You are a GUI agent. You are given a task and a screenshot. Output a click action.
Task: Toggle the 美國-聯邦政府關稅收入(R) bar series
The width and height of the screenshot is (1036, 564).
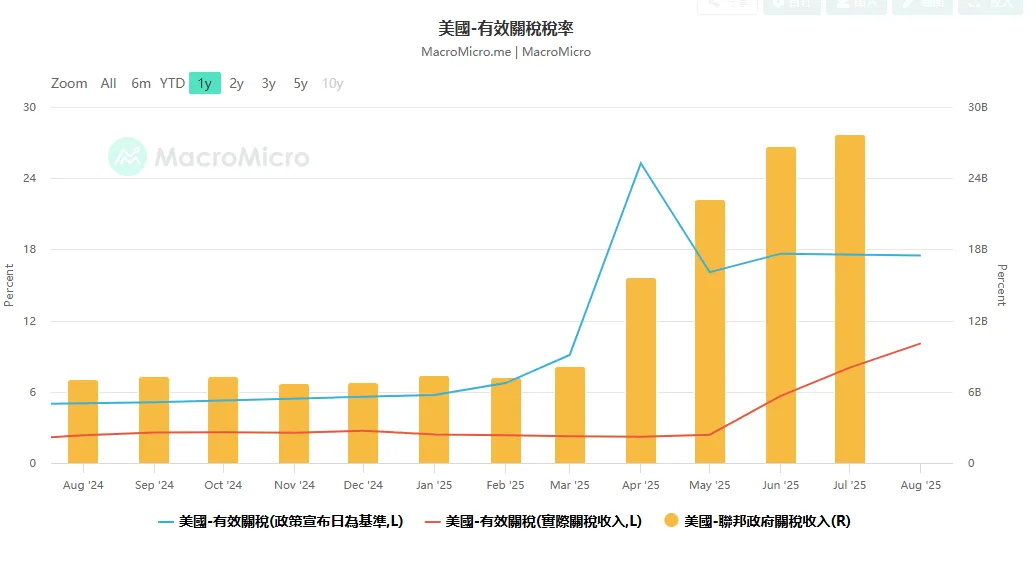tap(766, 522)
